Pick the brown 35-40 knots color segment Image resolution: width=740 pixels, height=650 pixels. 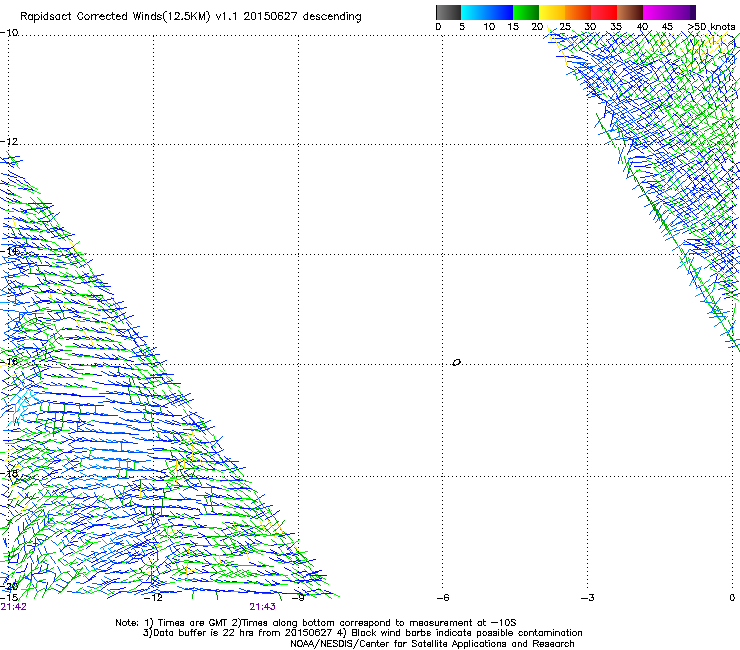point(630,12)
